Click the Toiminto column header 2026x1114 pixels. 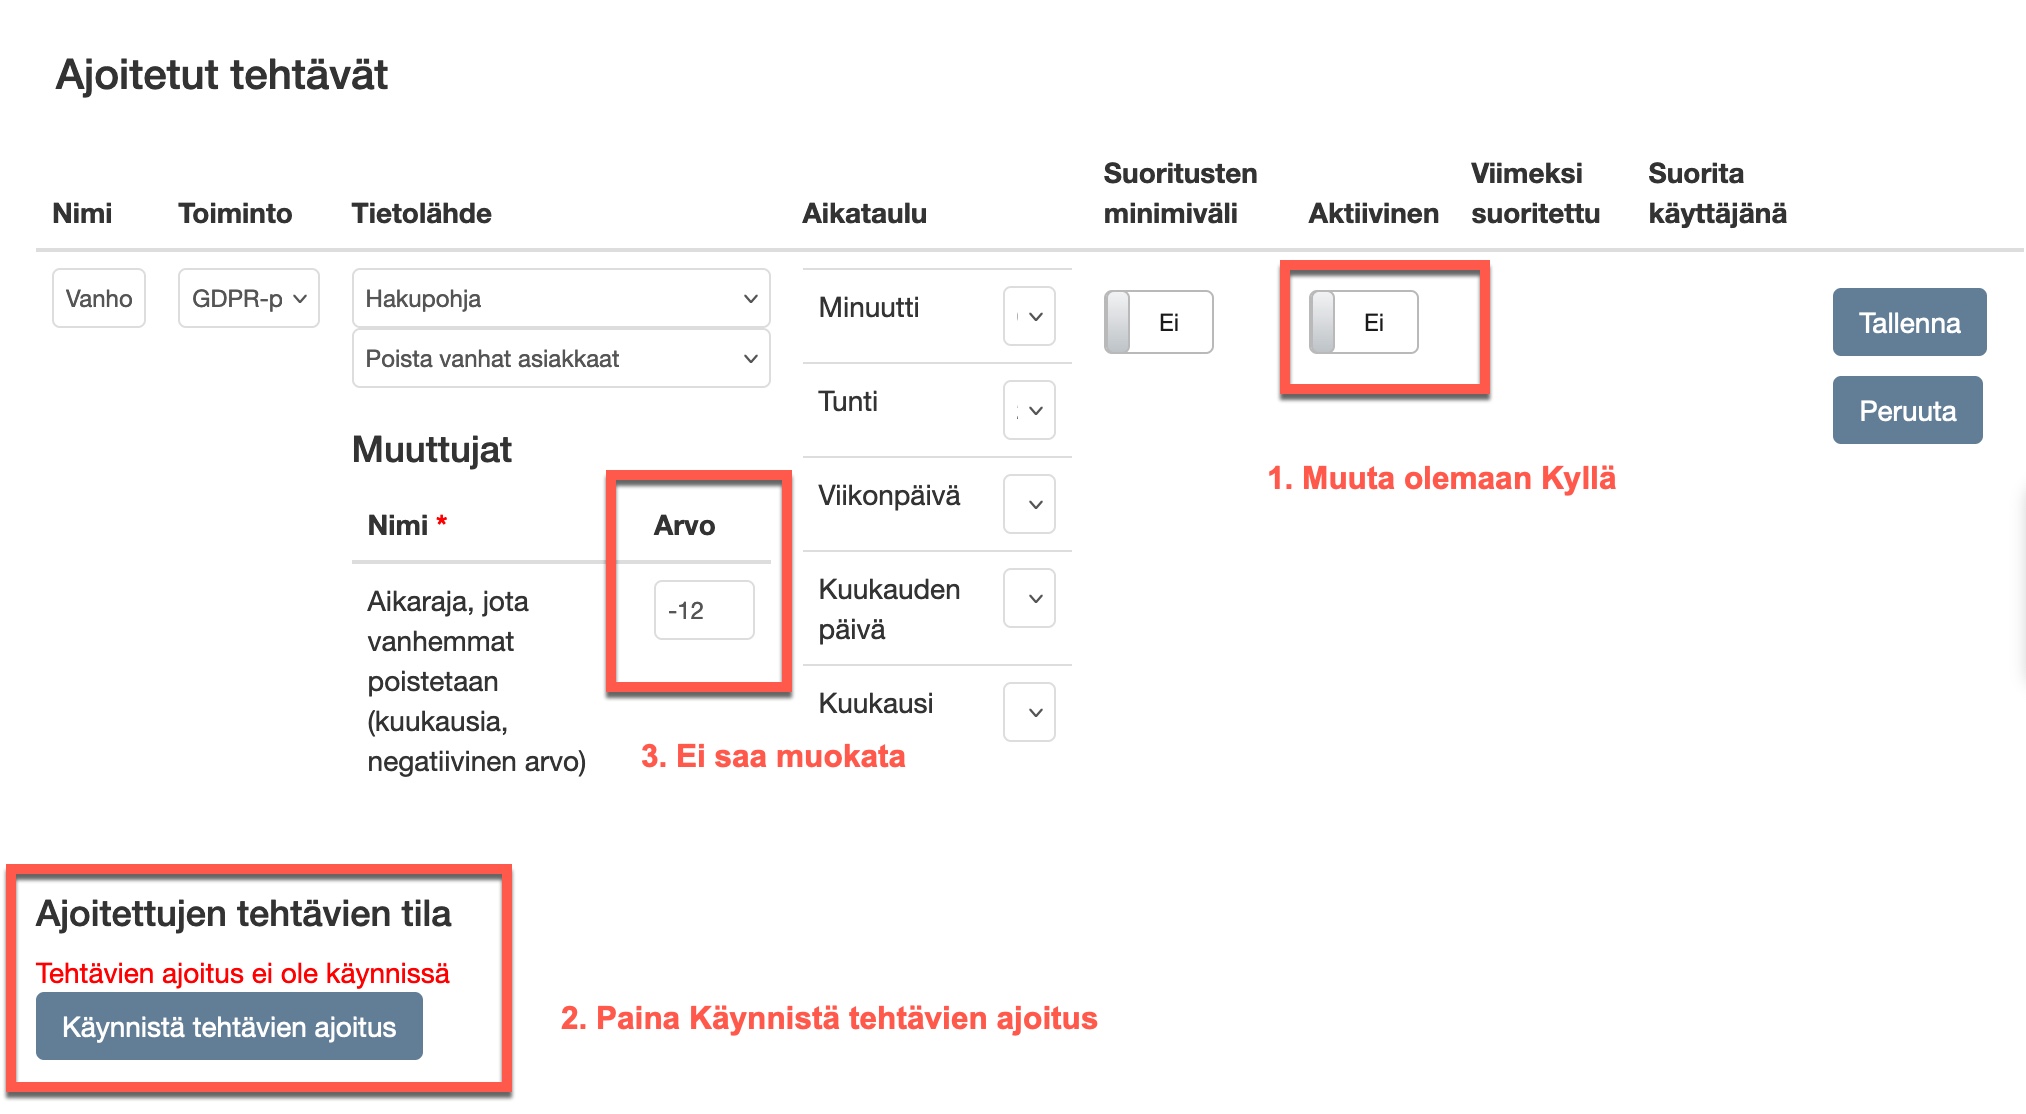235,213
